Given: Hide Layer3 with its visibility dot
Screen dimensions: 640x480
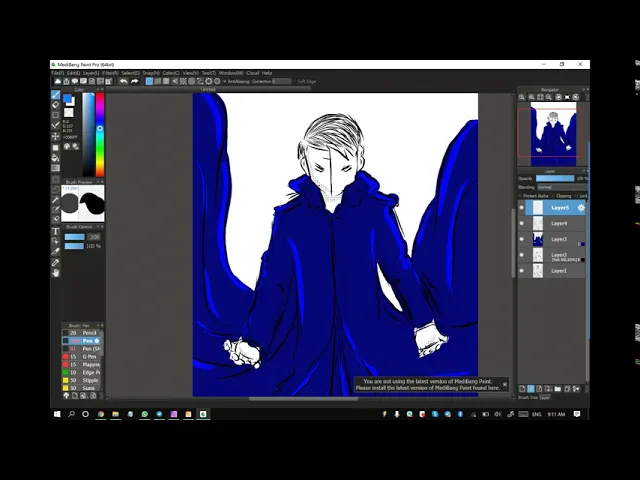Looking at the screenshot, I should (x=522, y=239).
